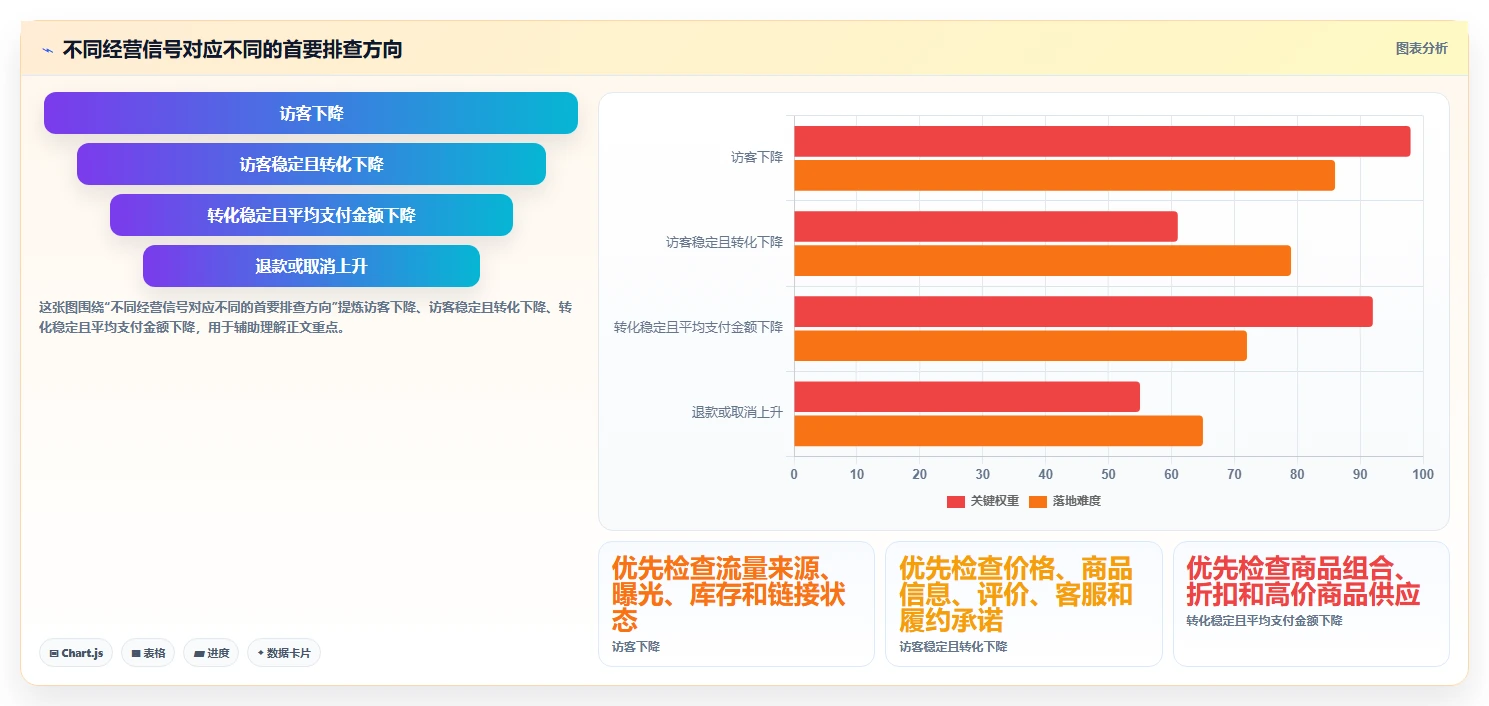Click the 访客稳定且转化下降 y-axis label

725,242
